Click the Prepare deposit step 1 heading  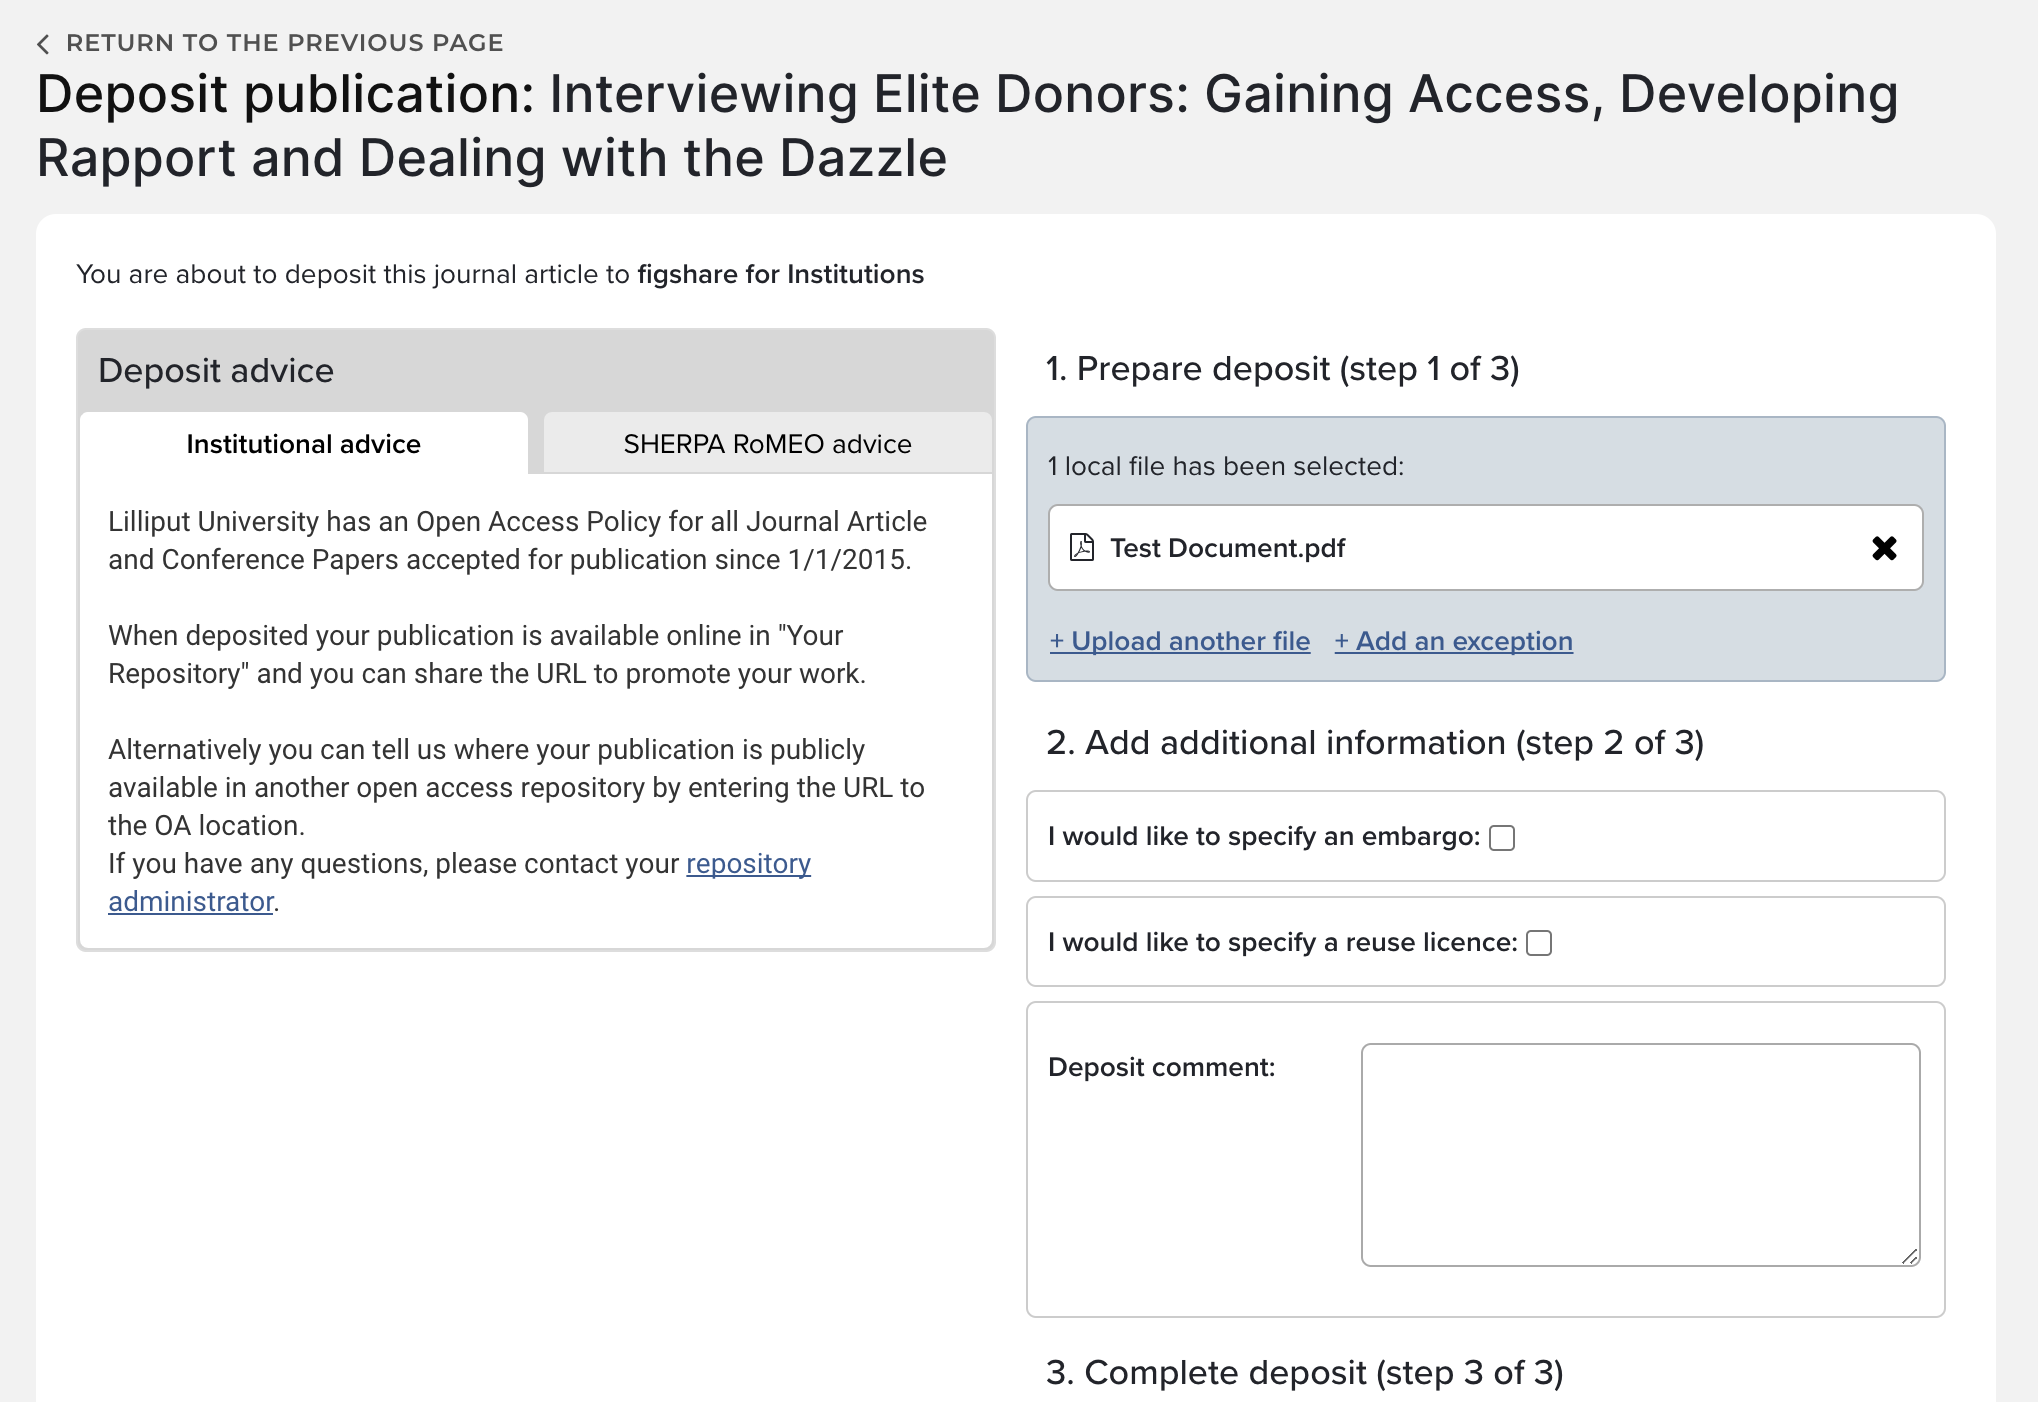click(x=1282, y=369)
